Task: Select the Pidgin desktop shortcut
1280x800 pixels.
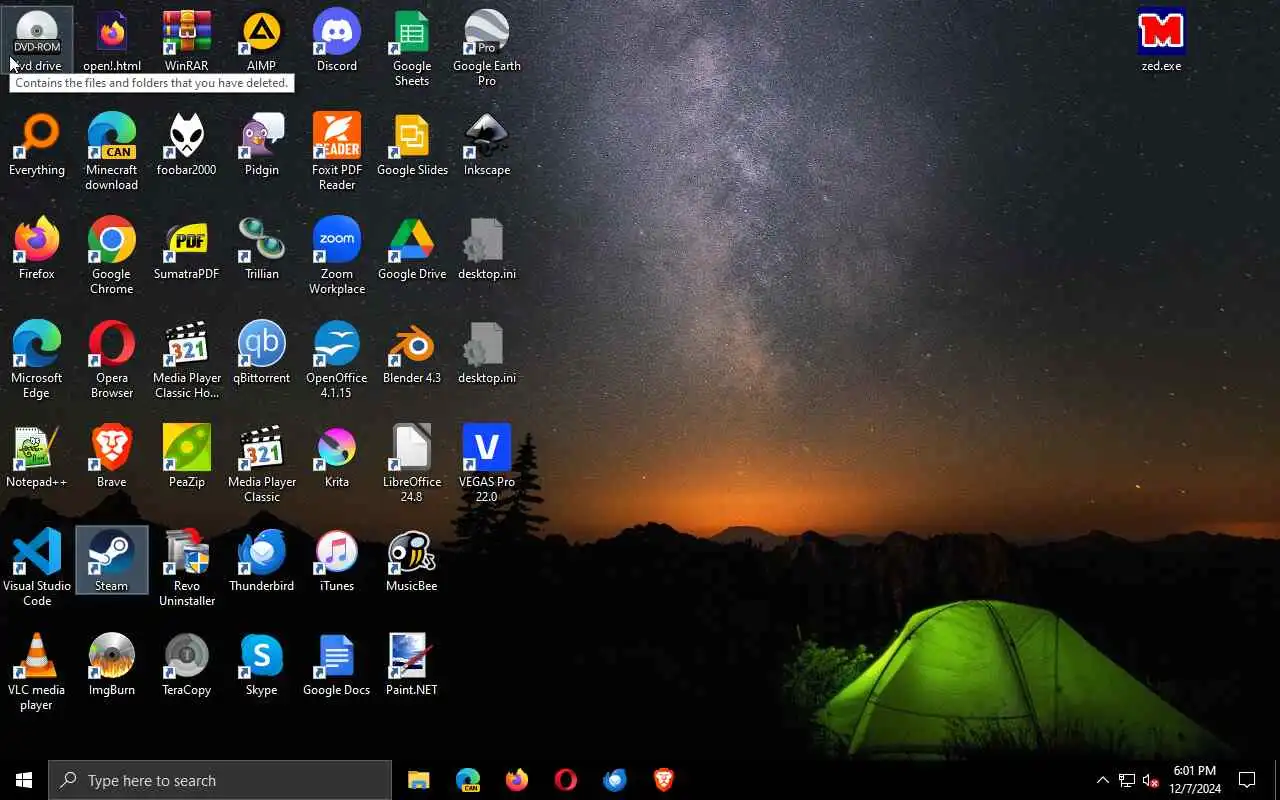Action: tap(261, 145)
